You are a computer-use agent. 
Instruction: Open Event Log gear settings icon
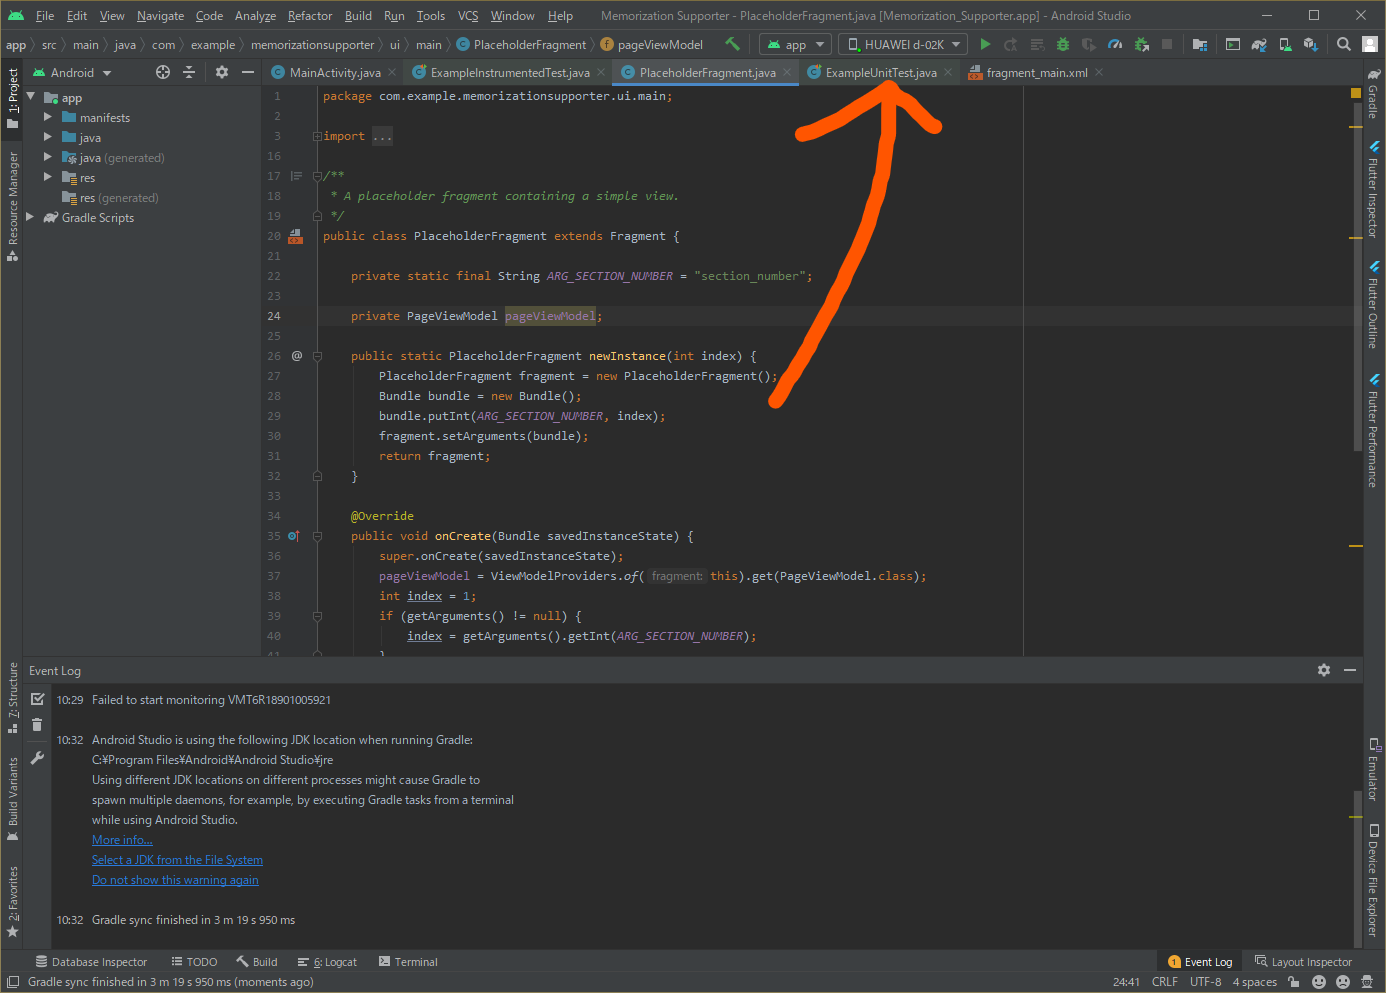tap(1324, 670)
